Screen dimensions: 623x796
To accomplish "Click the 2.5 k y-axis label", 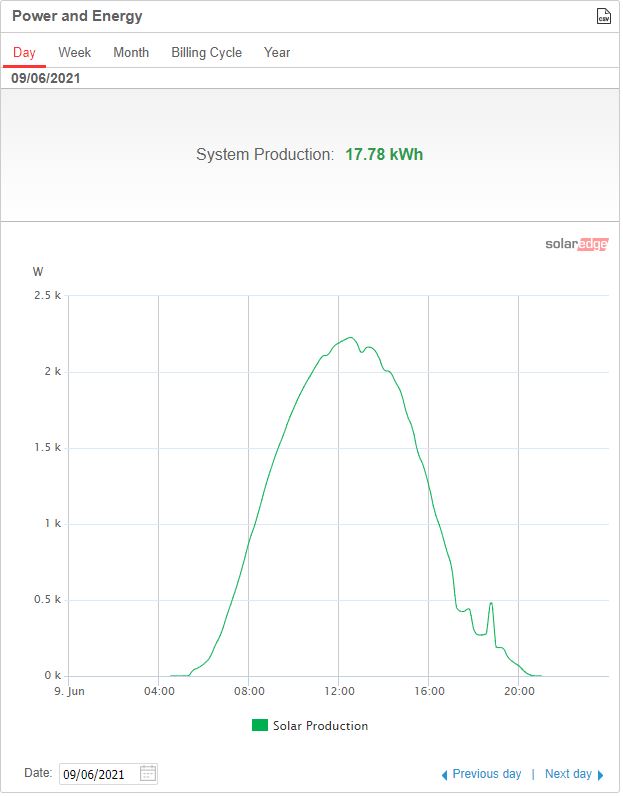I will coord(48,297).
